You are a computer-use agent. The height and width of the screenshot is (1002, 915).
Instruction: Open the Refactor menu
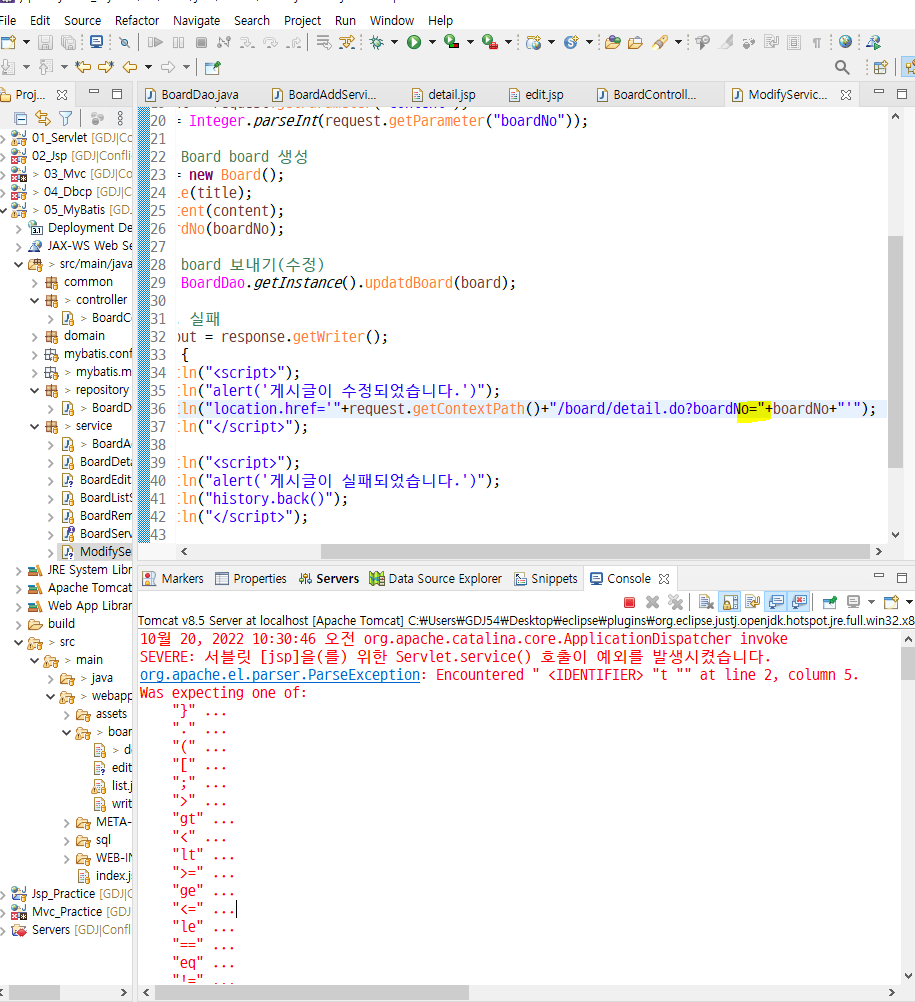[x=137, y=20]
